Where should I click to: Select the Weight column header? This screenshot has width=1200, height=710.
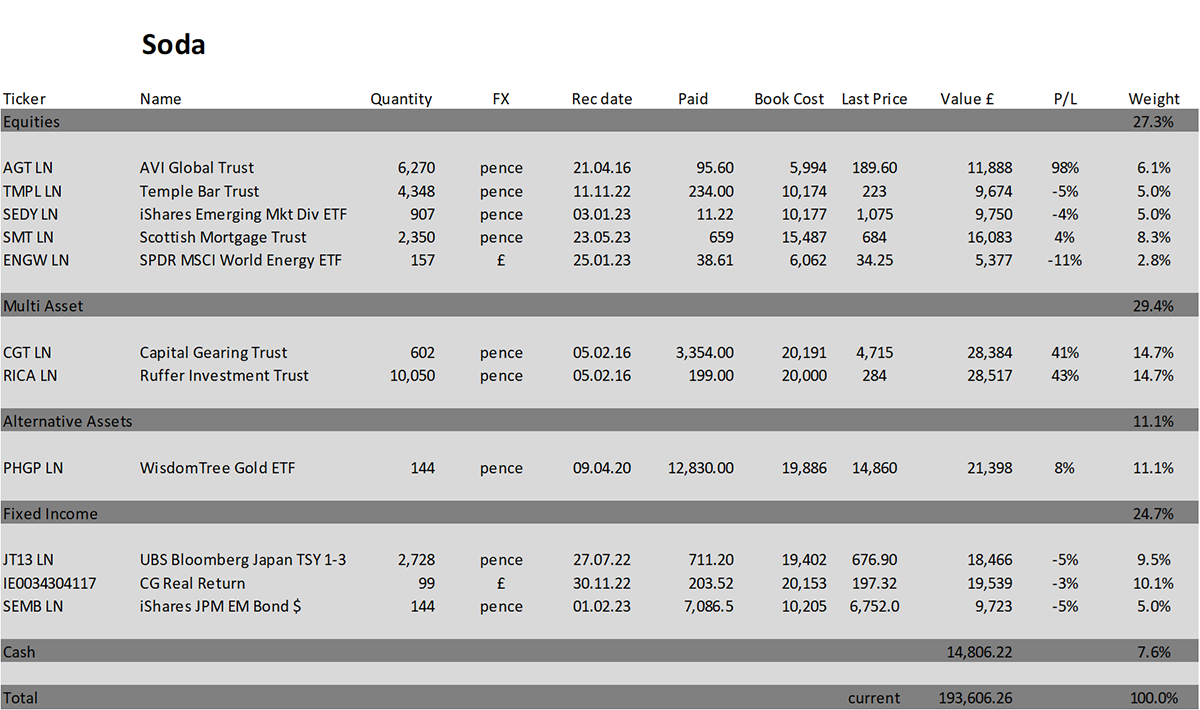tap(1154, 99)
